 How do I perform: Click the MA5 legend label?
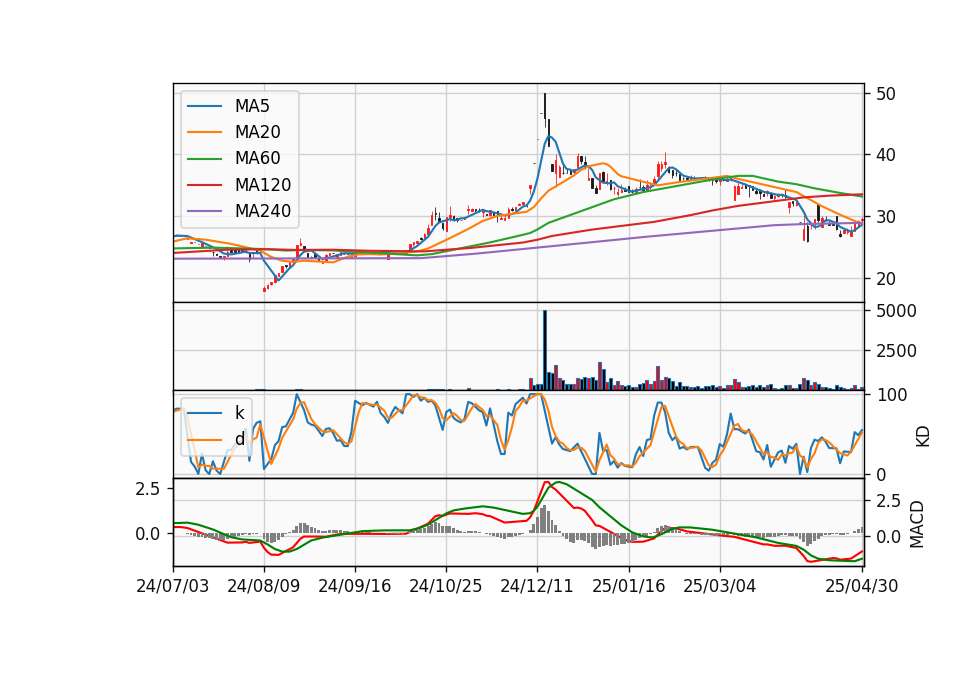click(252, 106)
